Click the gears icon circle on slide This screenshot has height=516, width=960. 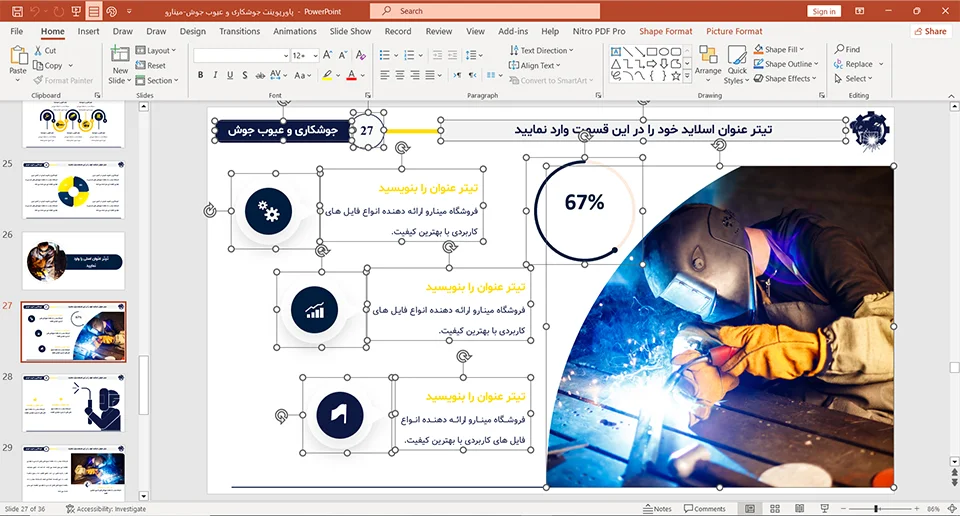(x=268, y=211)
